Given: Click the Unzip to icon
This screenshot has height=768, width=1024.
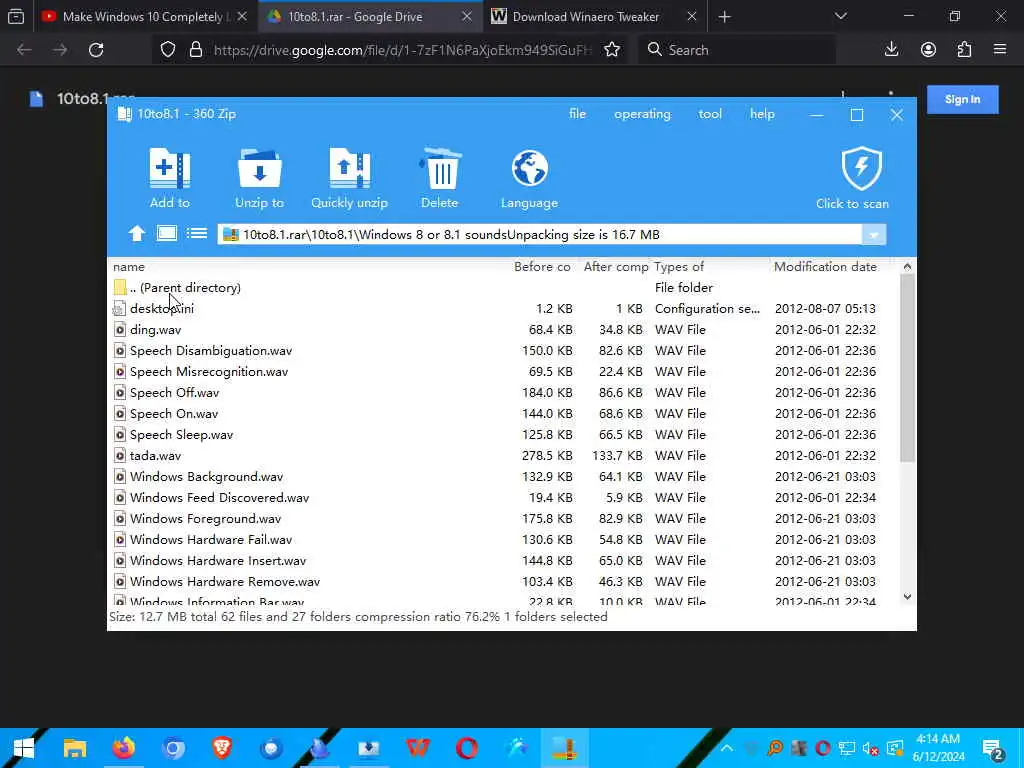Looking at the screenshot, I should click(259, 168).
